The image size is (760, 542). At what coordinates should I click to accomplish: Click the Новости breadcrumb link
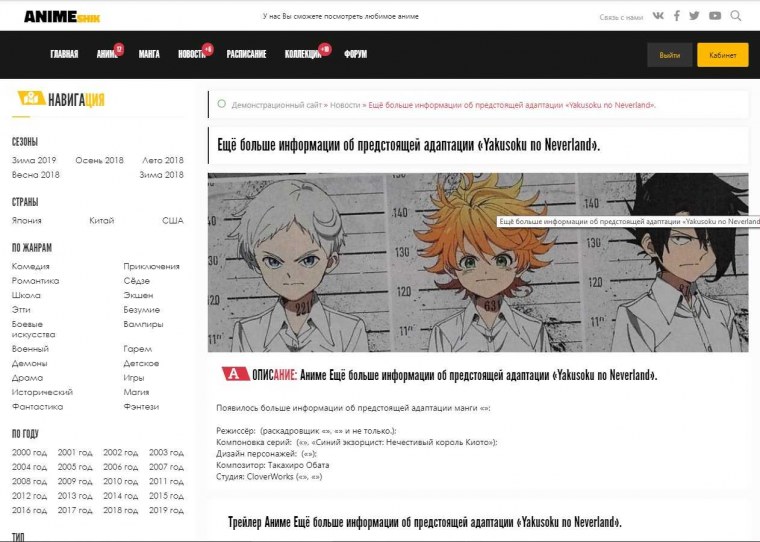[345, 104]
